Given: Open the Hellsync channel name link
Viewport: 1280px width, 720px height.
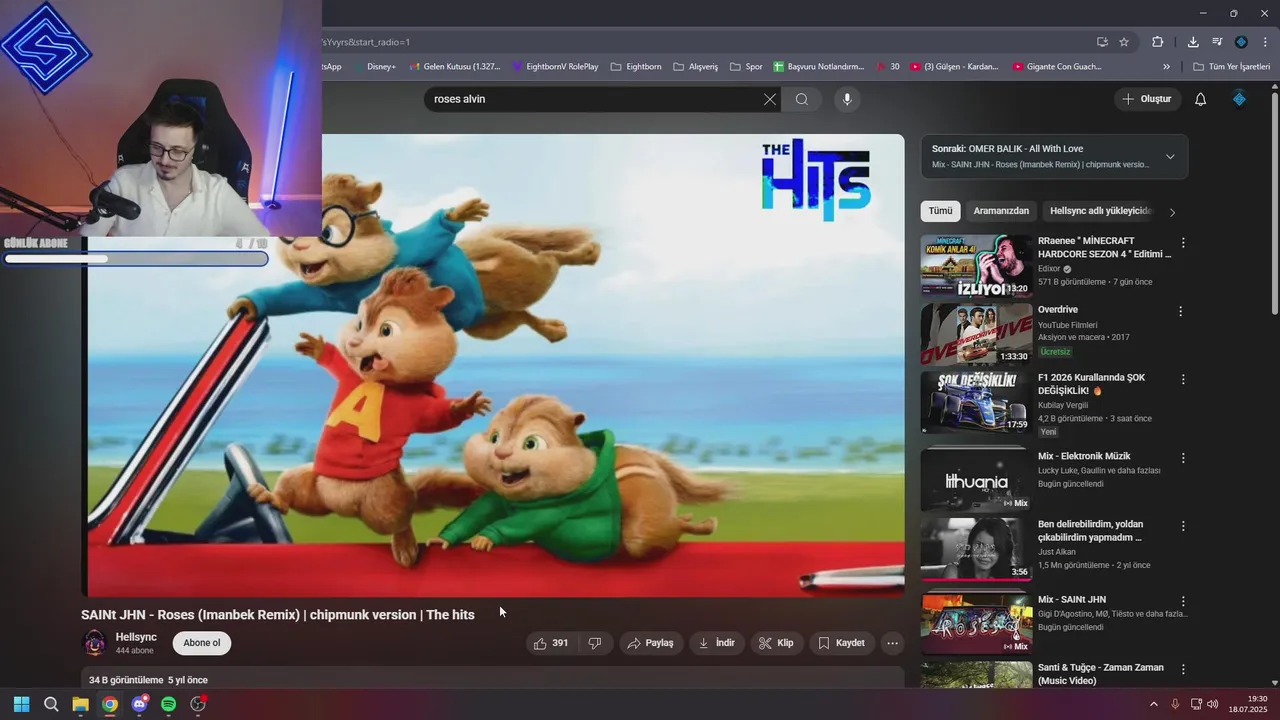Looking at the screenshot, I should point(136,637).
